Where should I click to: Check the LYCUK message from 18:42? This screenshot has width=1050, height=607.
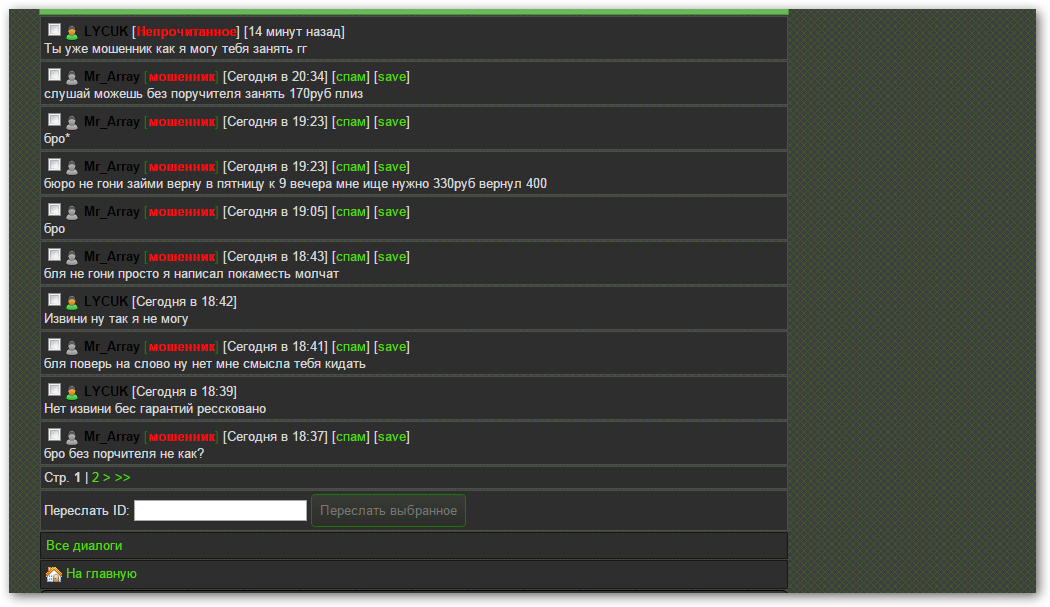[54, 299]
